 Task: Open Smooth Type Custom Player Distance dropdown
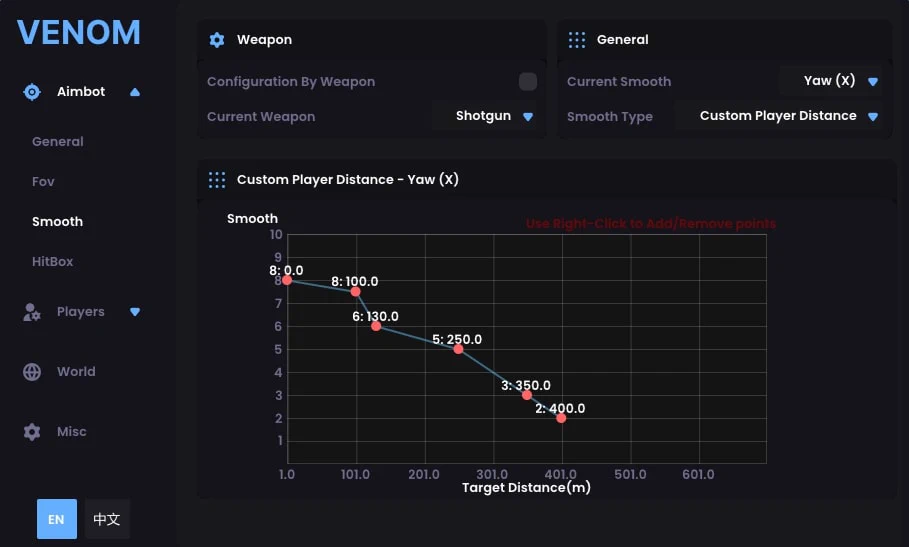(x=779, y=116)
